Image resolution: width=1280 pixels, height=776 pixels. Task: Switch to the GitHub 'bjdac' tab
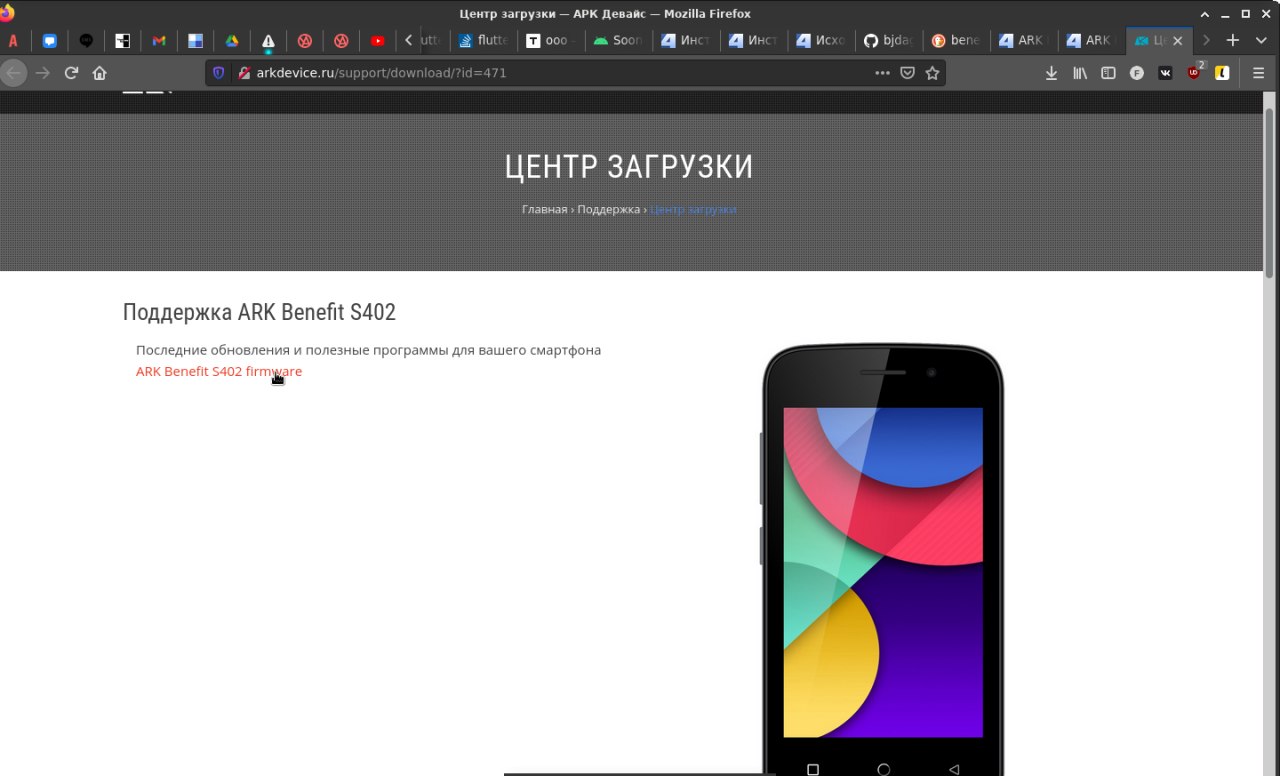889,41
